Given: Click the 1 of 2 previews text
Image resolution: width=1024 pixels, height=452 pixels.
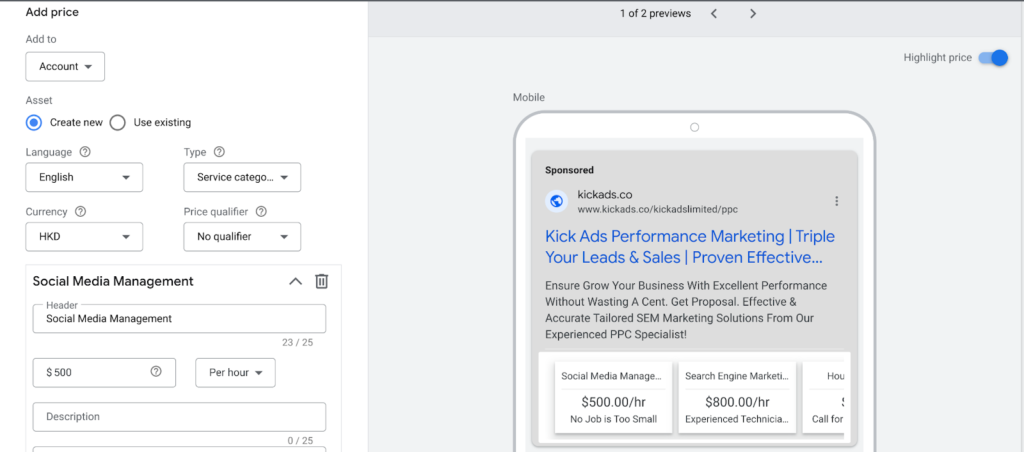Looking at the screenshot, I should 656,14.
